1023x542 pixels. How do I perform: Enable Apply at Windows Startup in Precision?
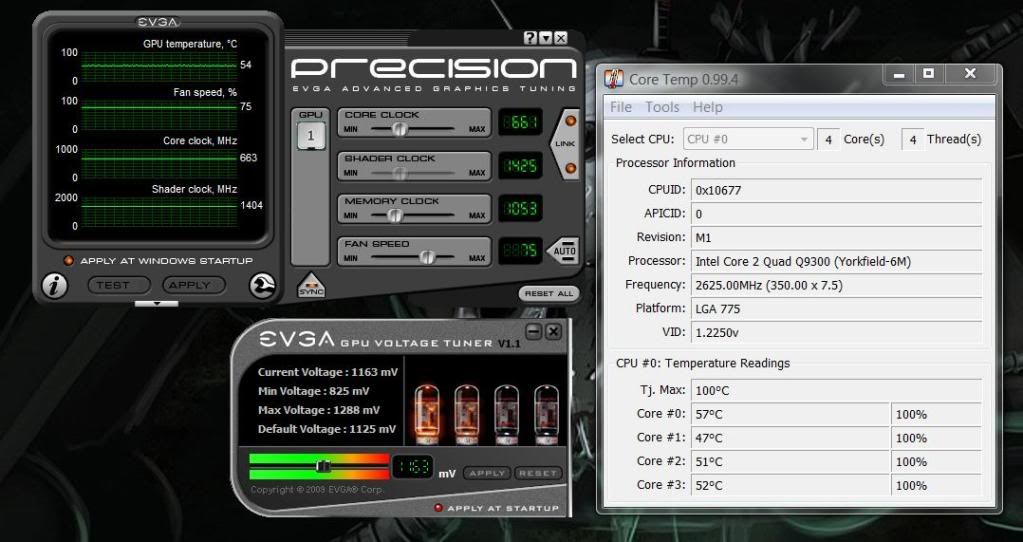(68, 260)
